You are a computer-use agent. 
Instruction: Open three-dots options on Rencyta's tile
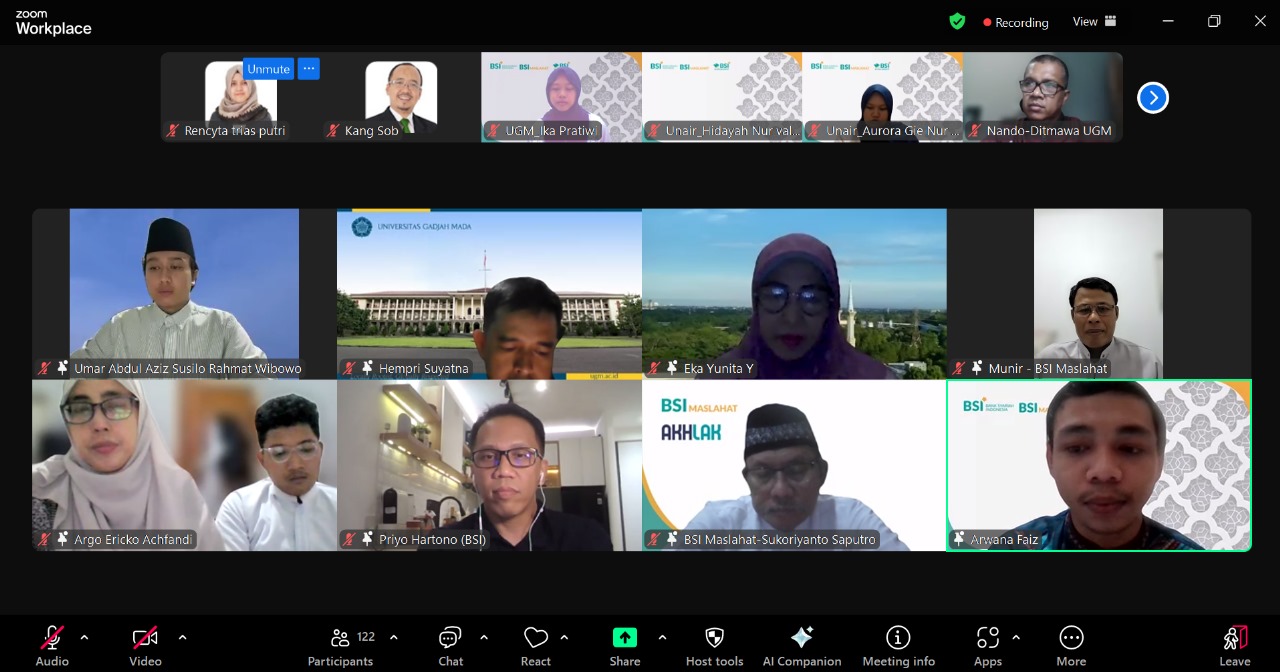[x=309, y=69]
